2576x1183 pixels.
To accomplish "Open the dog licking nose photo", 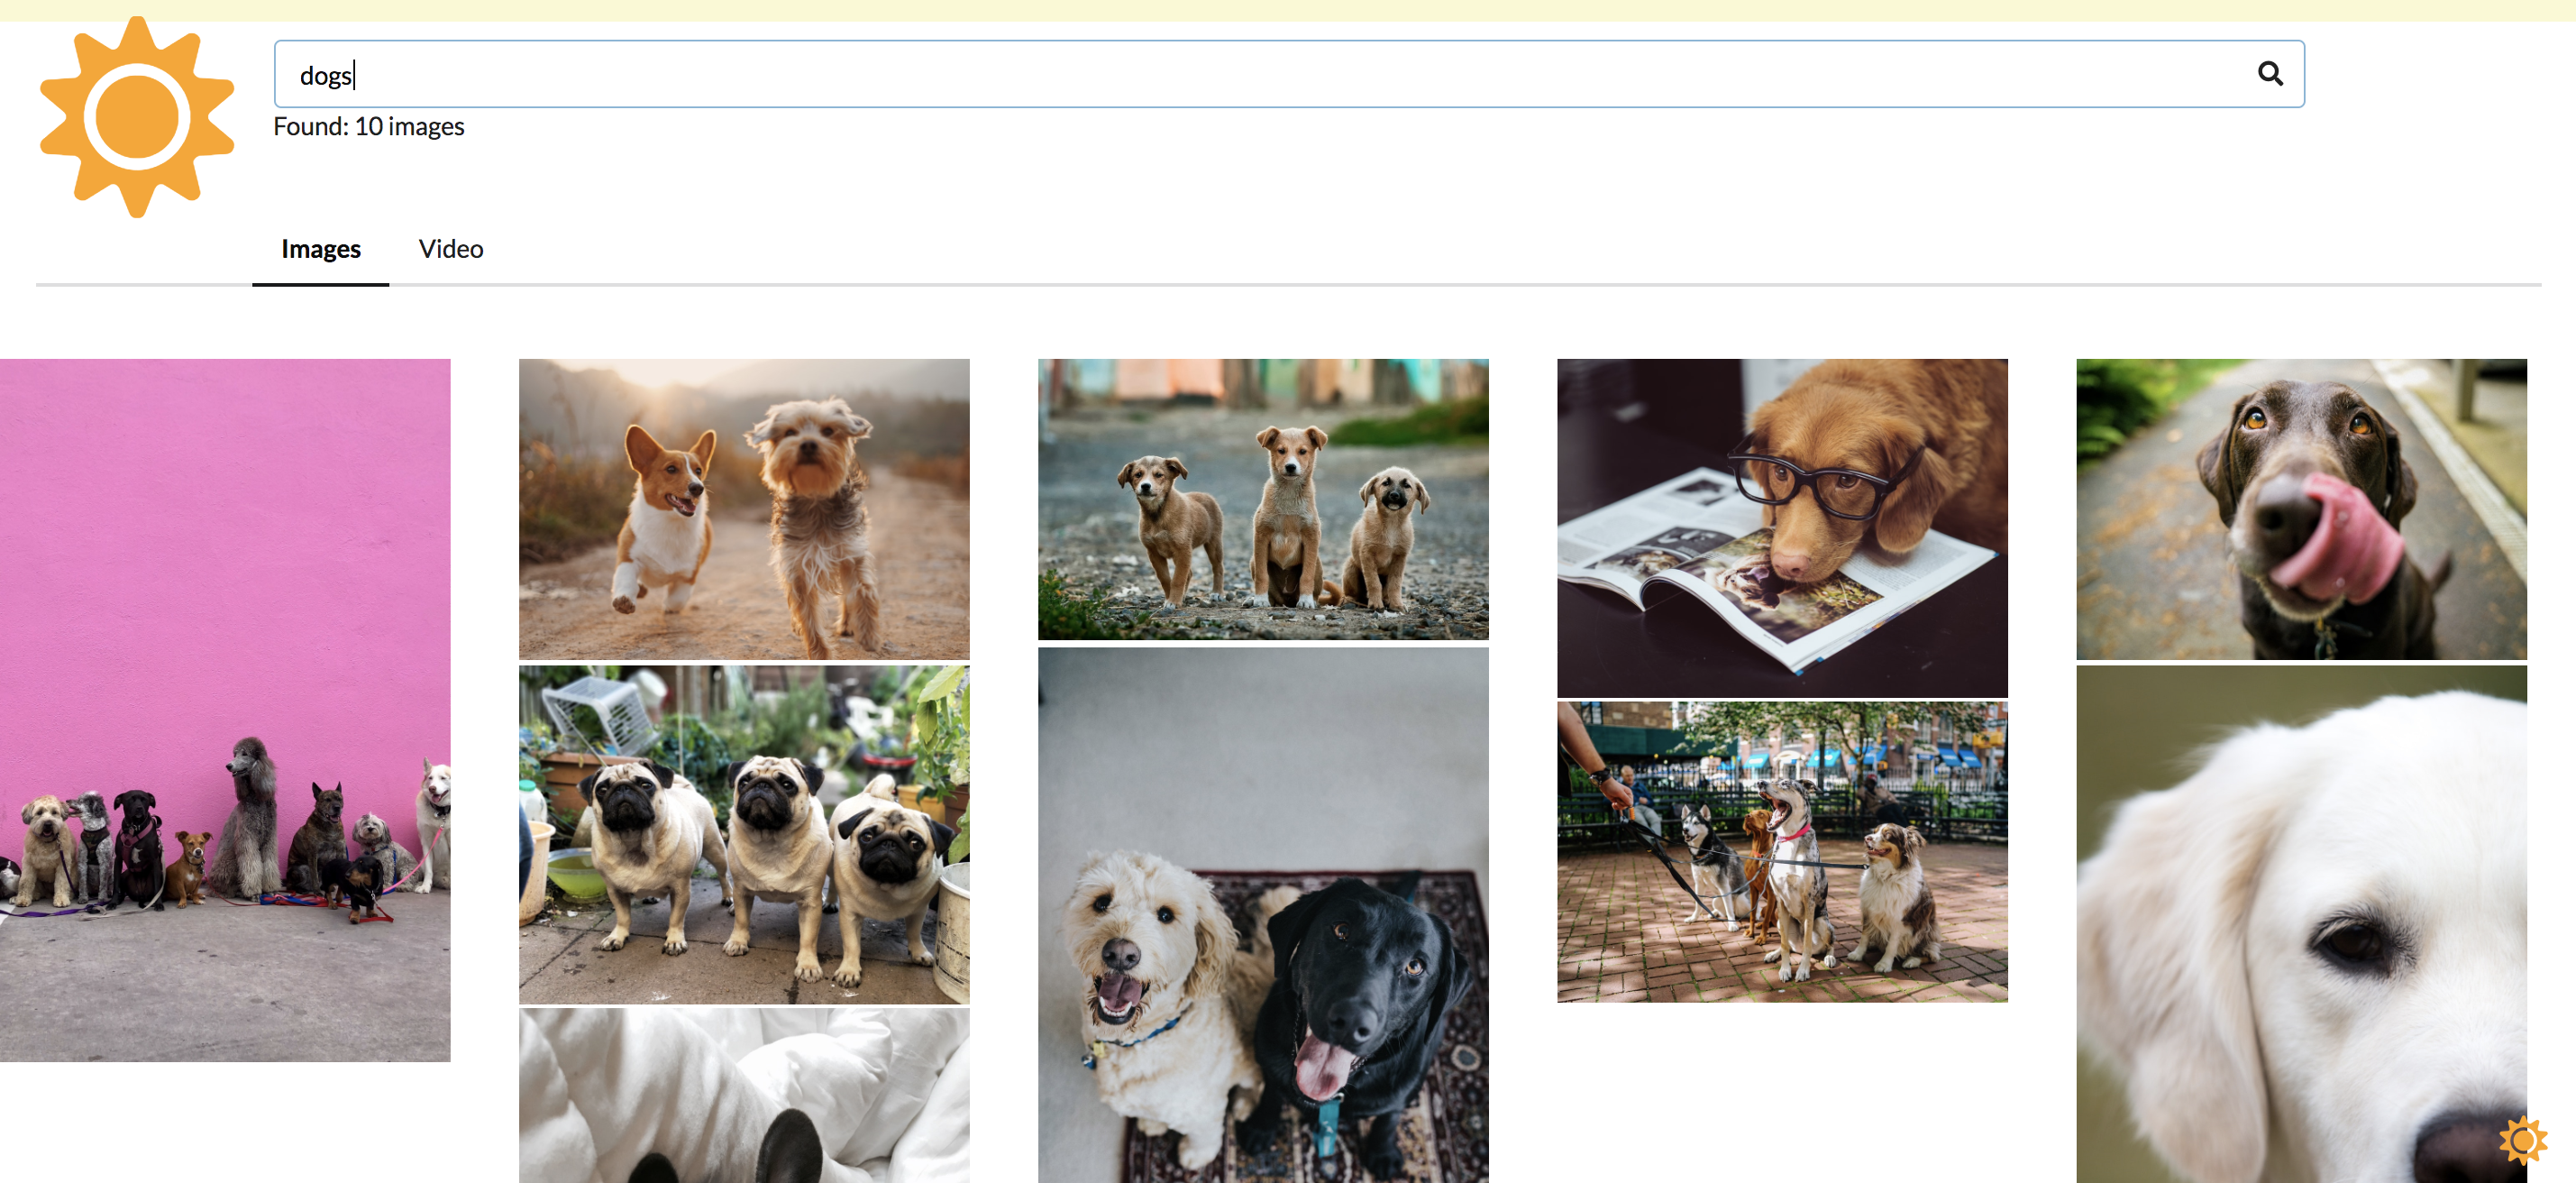I will 2300,508.
